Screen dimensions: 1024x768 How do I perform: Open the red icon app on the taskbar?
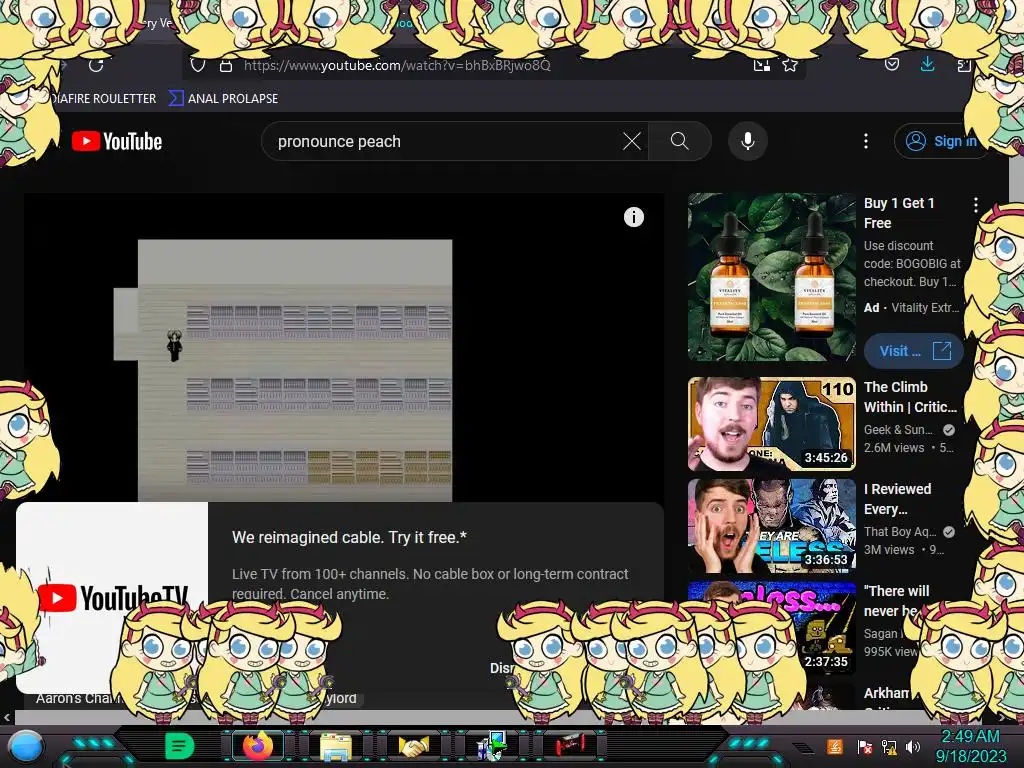coord(570,746)
